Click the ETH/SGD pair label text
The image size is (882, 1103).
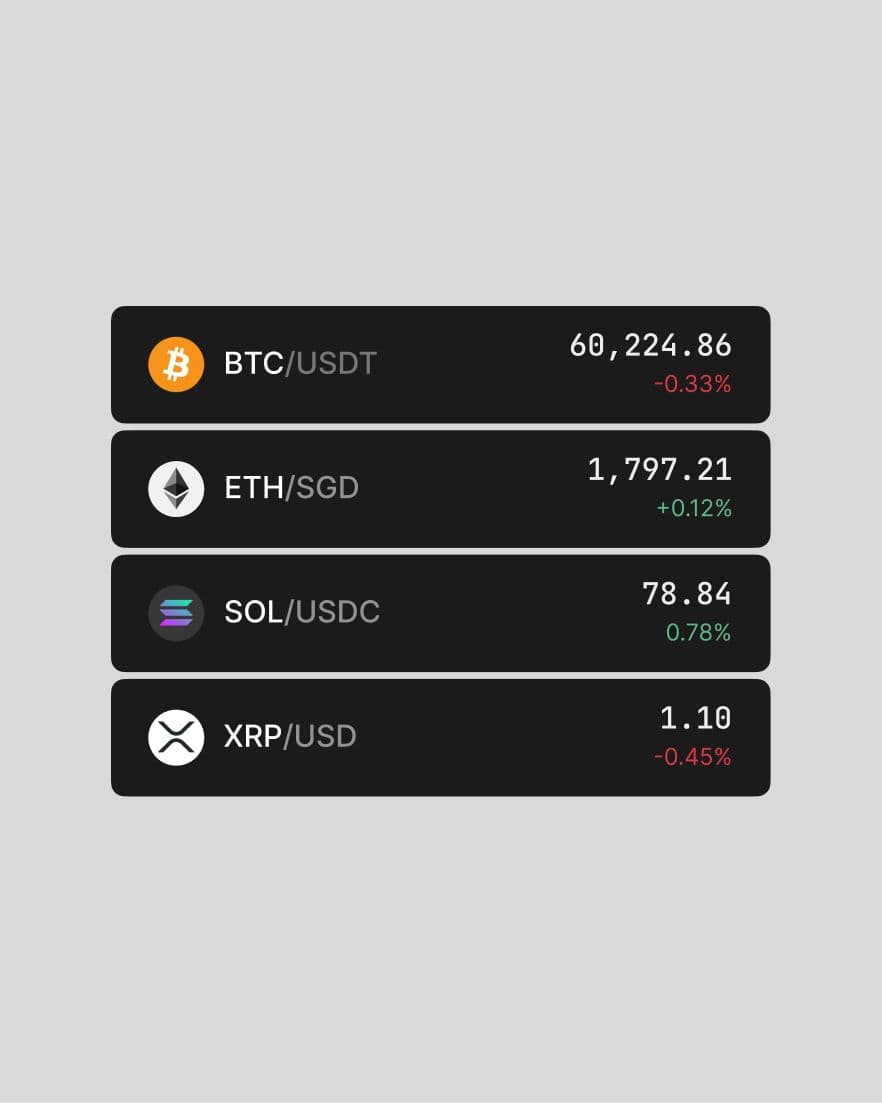(x=292, y=487)
